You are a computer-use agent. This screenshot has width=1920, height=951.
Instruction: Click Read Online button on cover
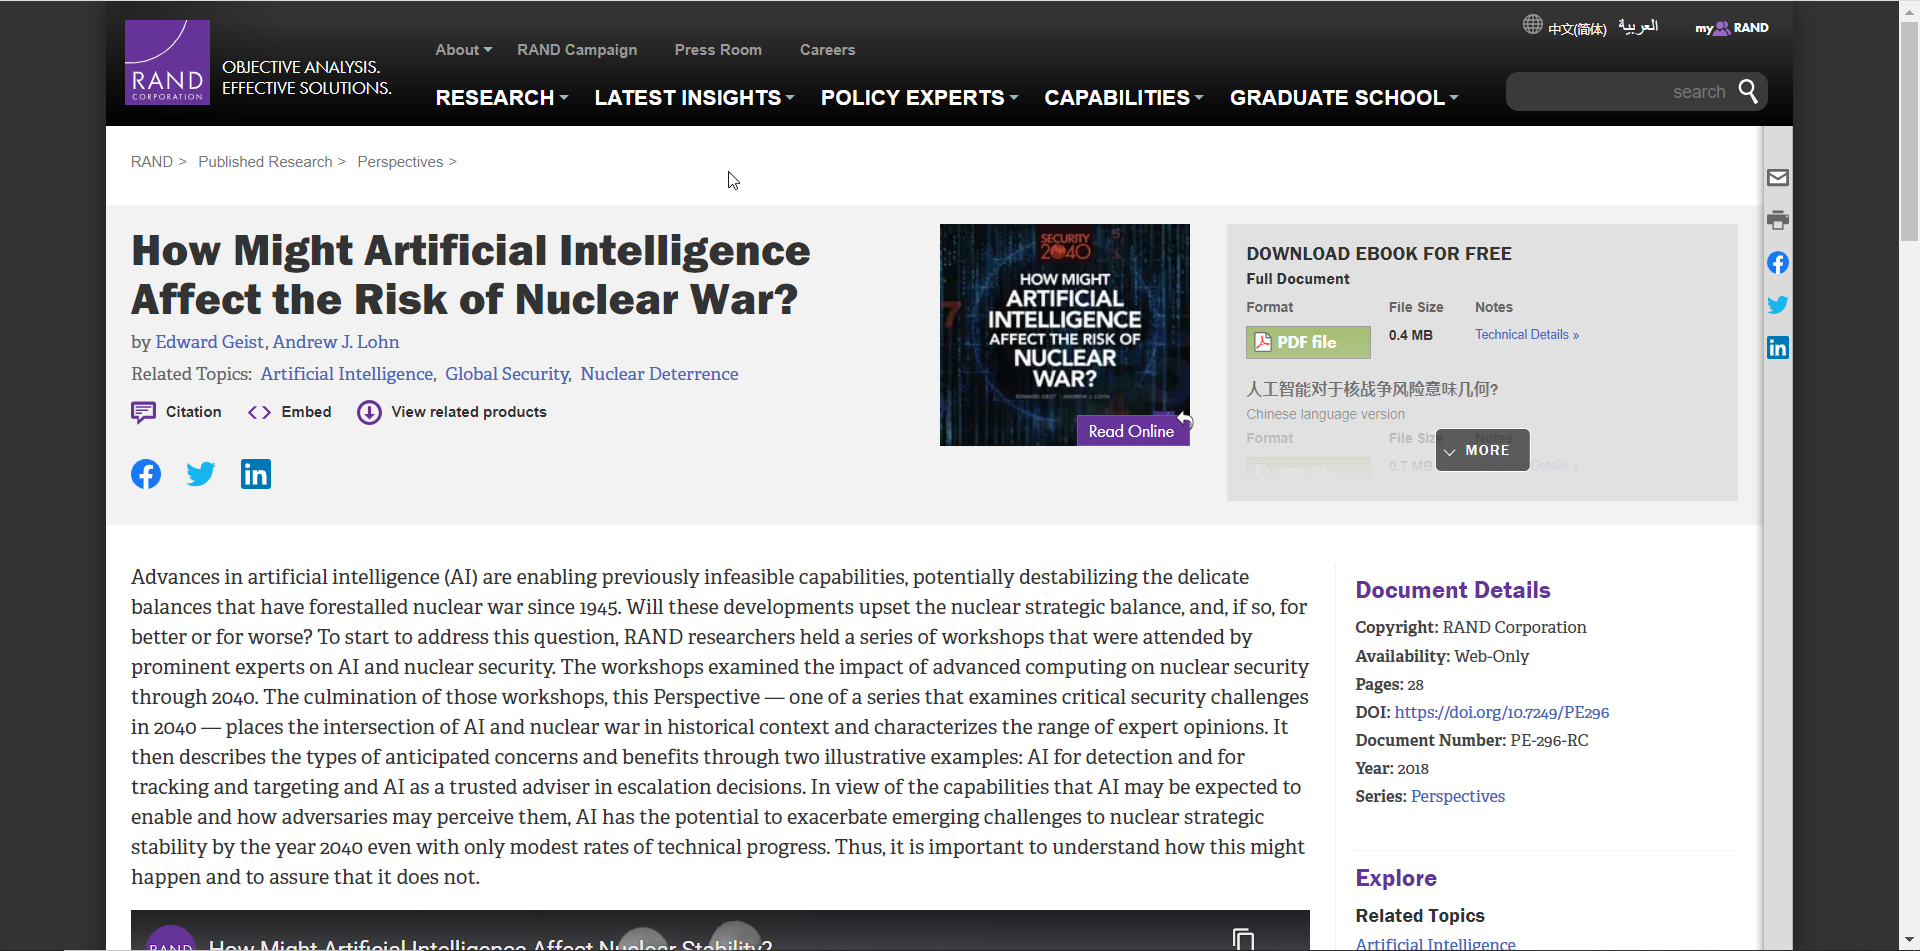(1132, 431)
